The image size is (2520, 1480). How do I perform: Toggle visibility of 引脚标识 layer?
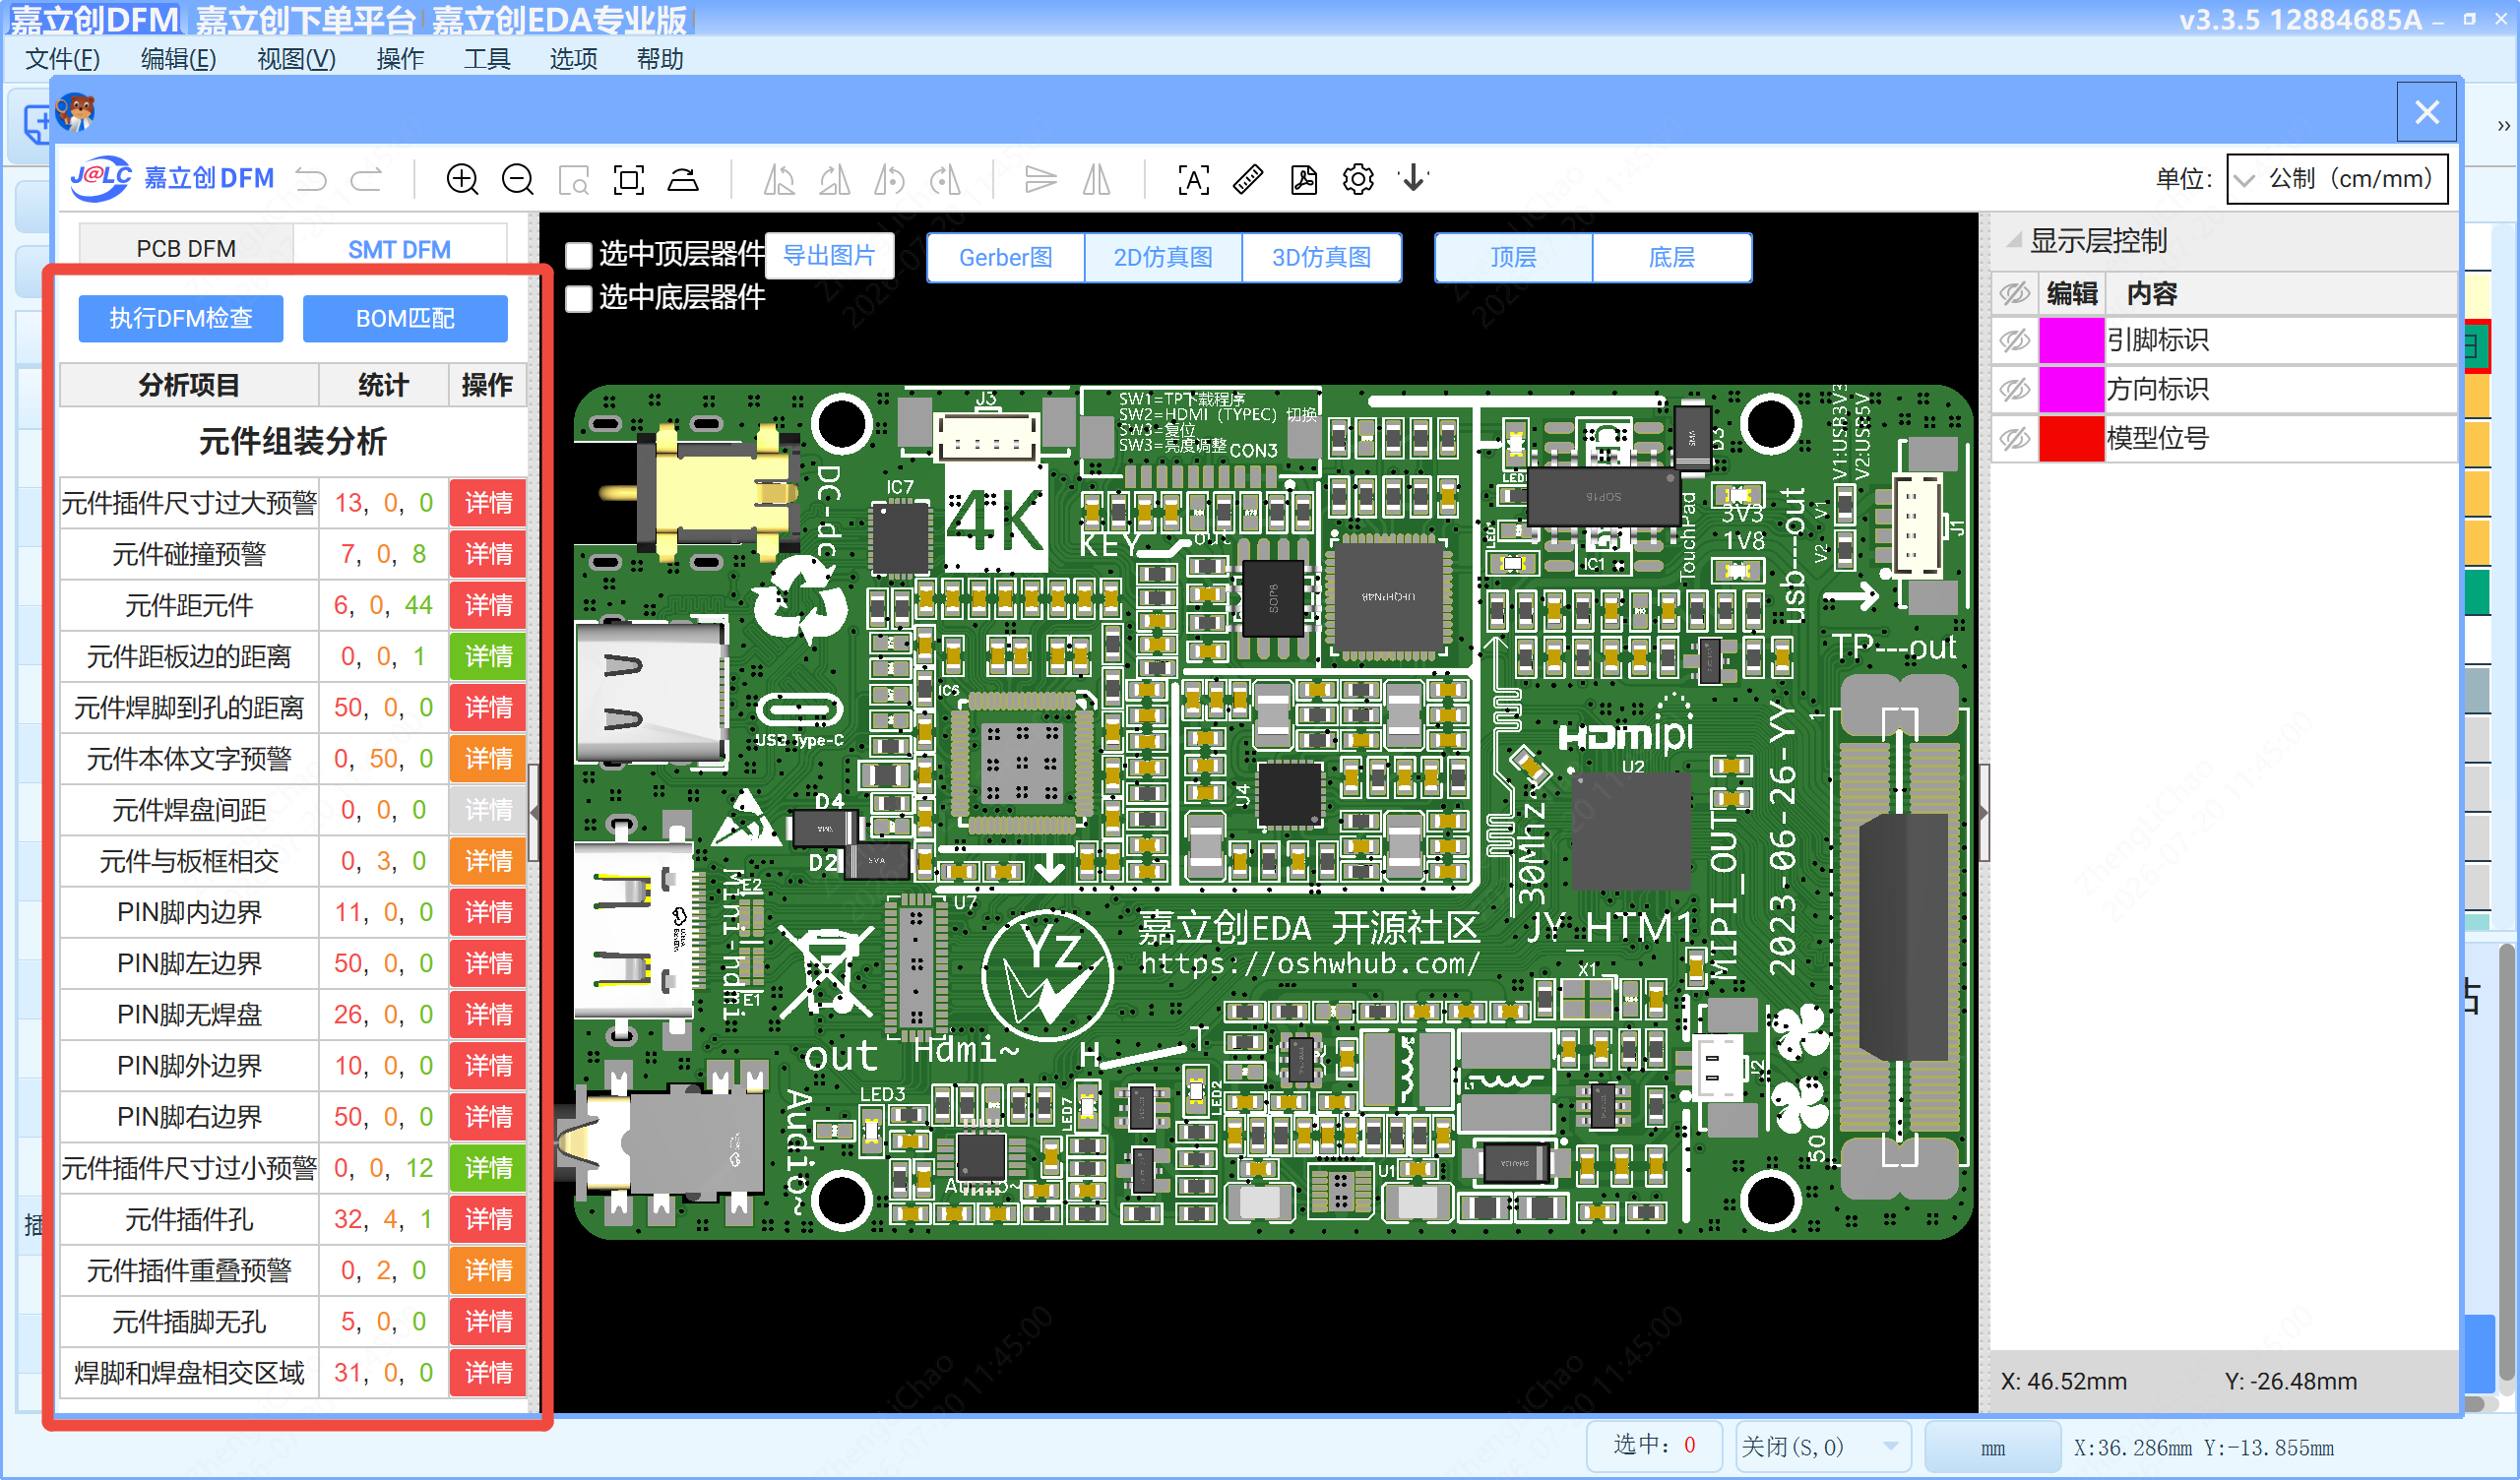(x=2014, y=341)
